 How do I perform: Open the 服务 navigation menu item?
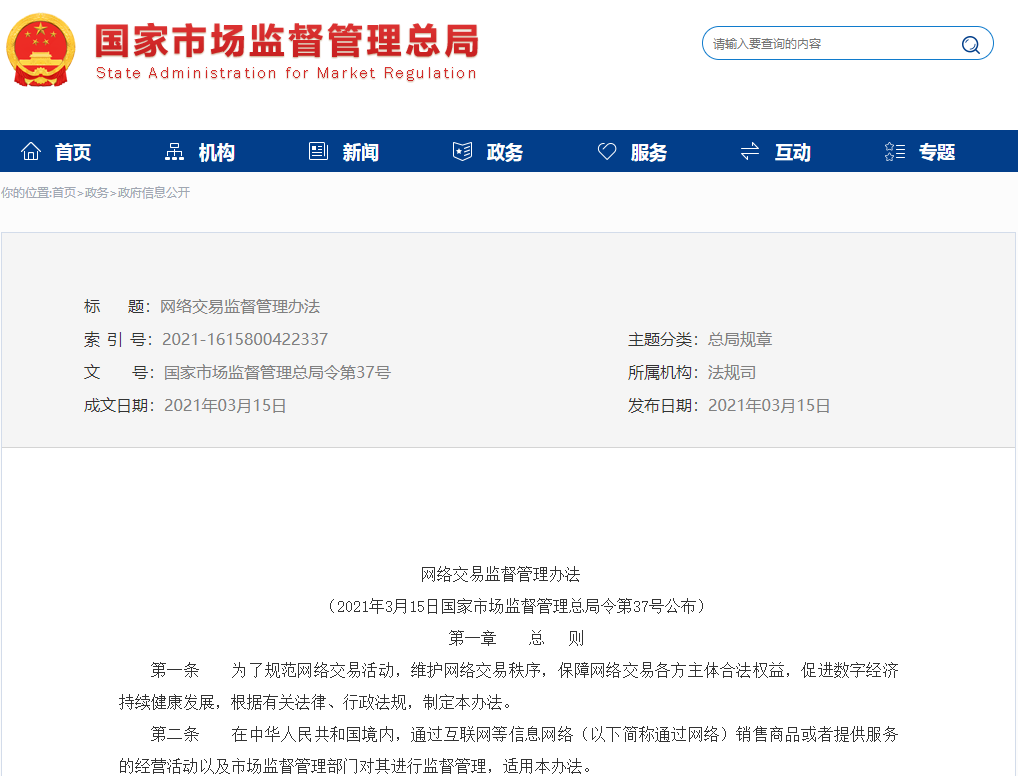coord(649,153)
